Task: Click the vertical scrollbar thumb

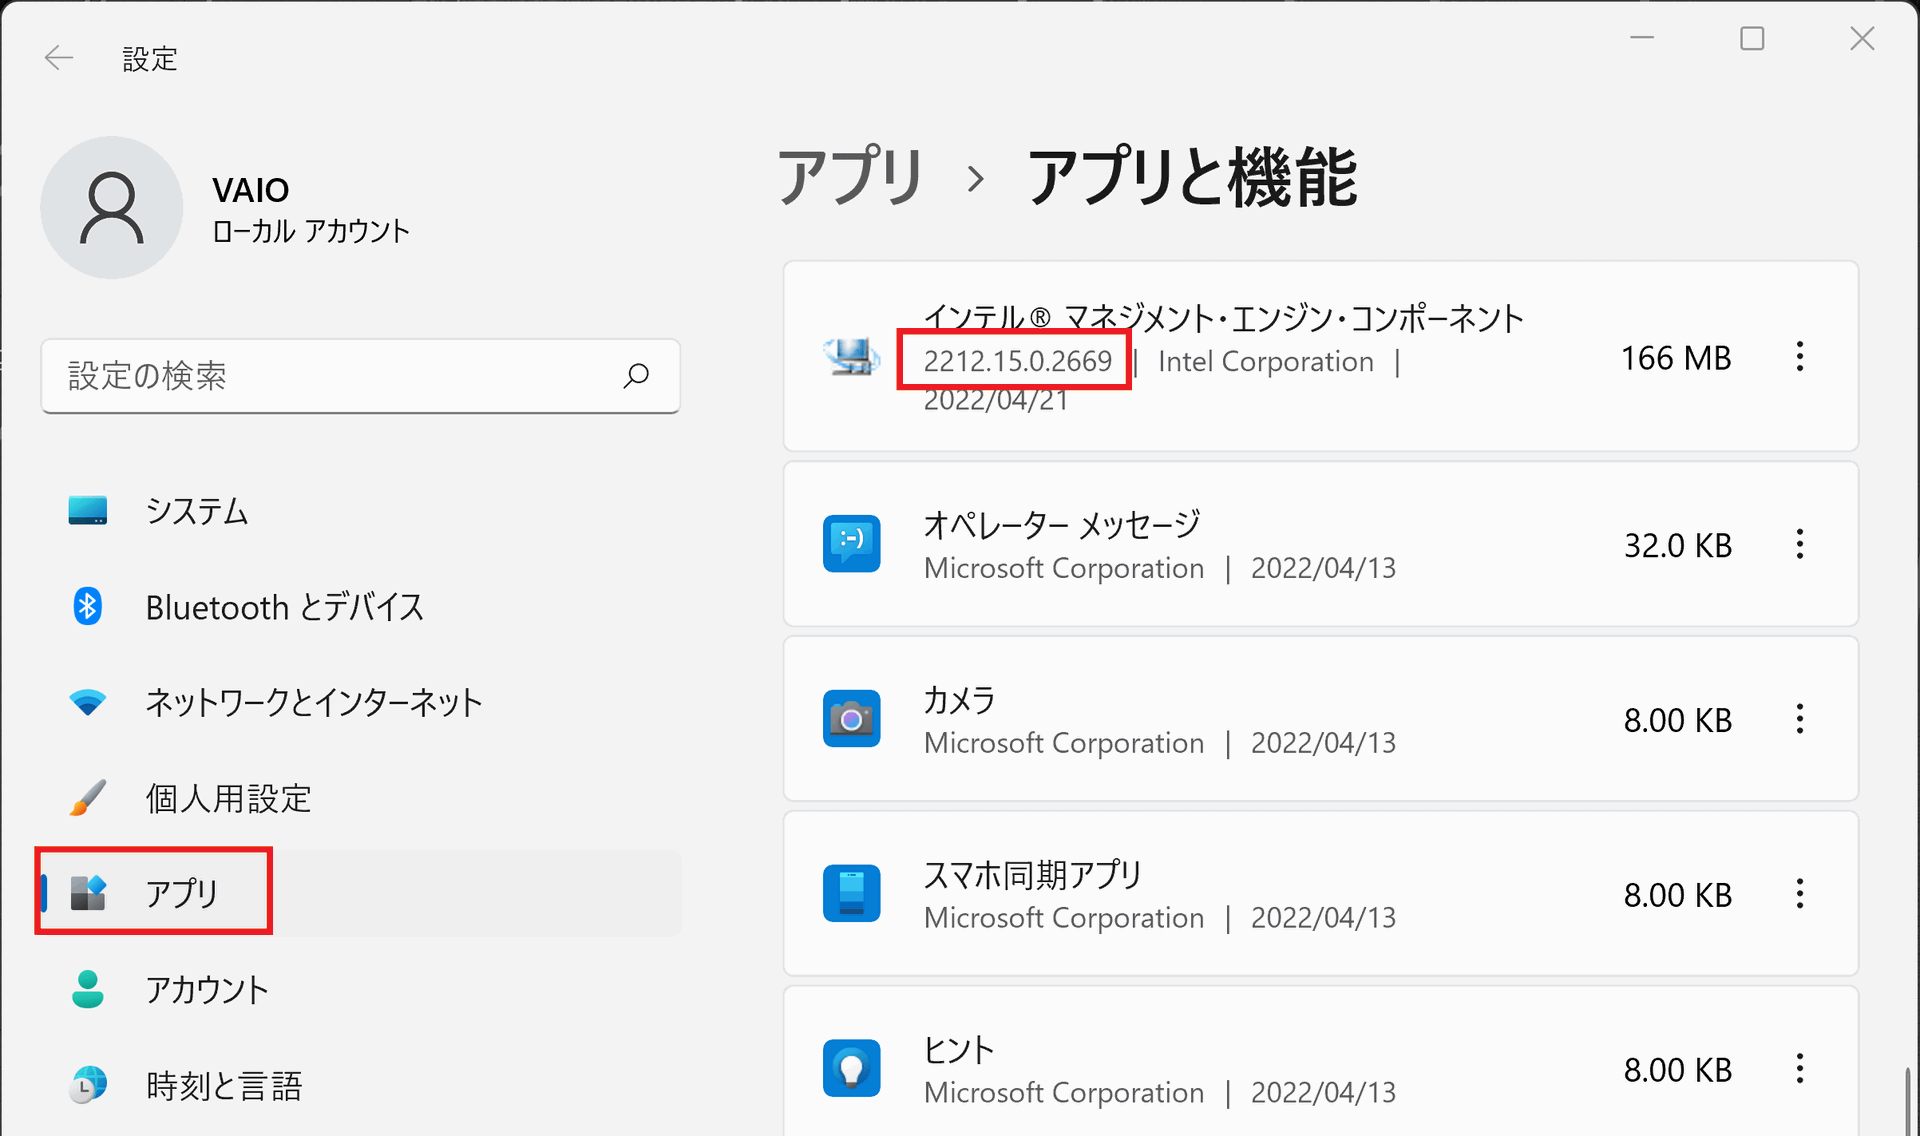Action: (x=1908, y=1100)
